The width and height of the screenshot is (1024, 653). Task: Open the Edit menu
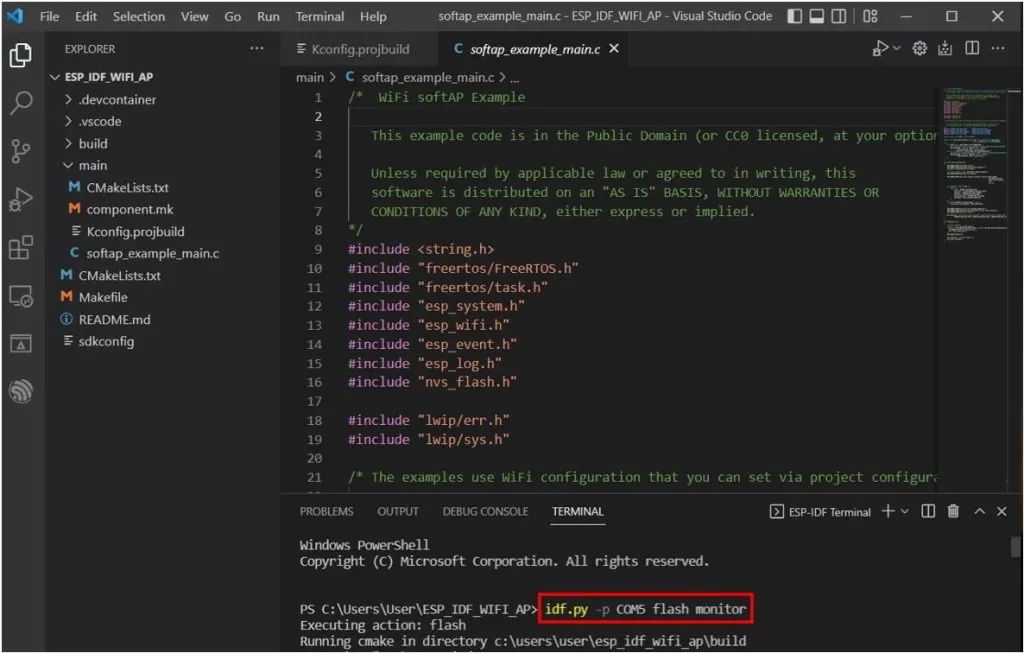[x=86, y=16]
